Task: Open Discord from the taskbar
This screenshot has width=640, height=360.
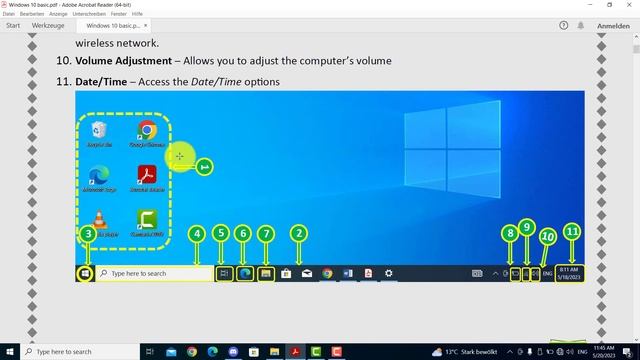Action: [233, 351]
